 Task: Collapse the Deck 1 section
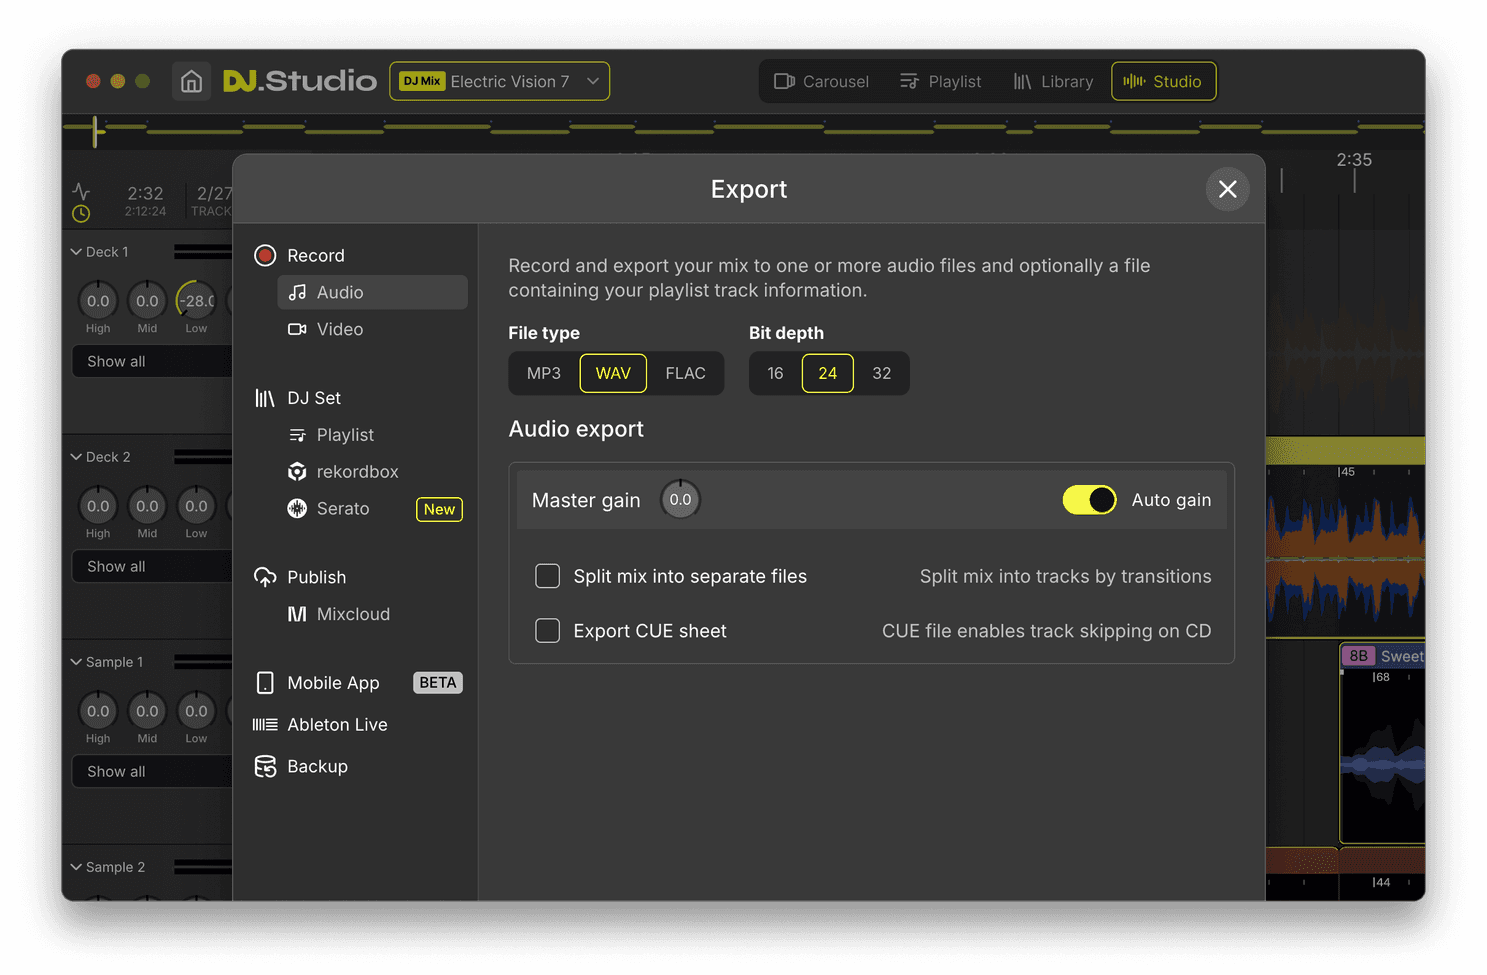76,252
